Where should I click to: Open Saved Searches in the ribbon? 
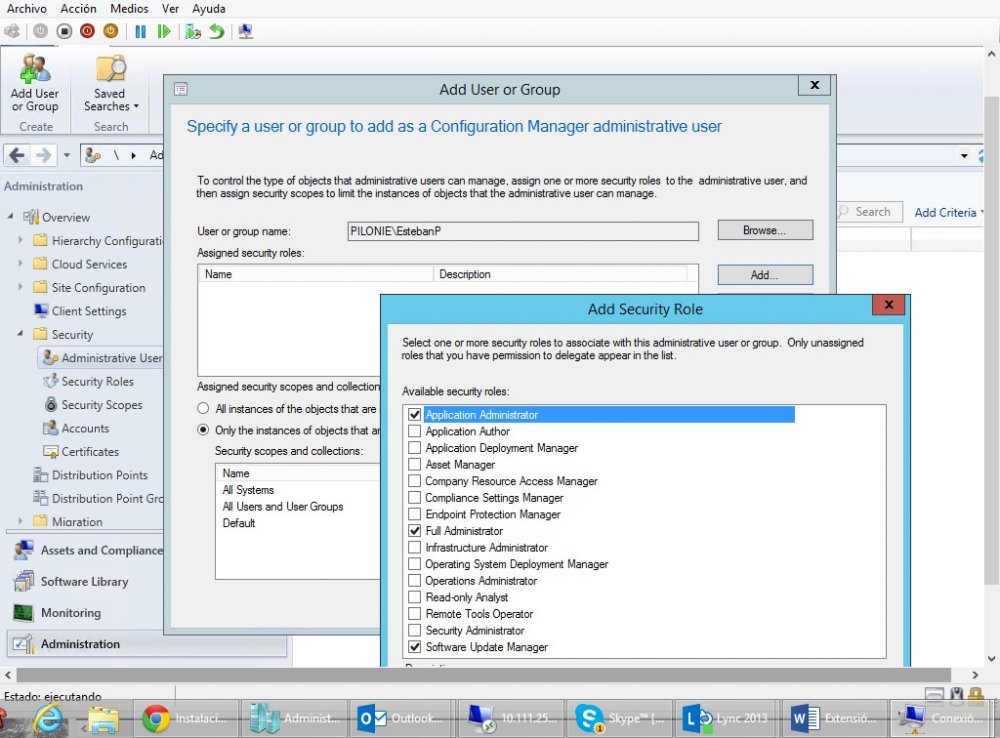click(111, 84)
